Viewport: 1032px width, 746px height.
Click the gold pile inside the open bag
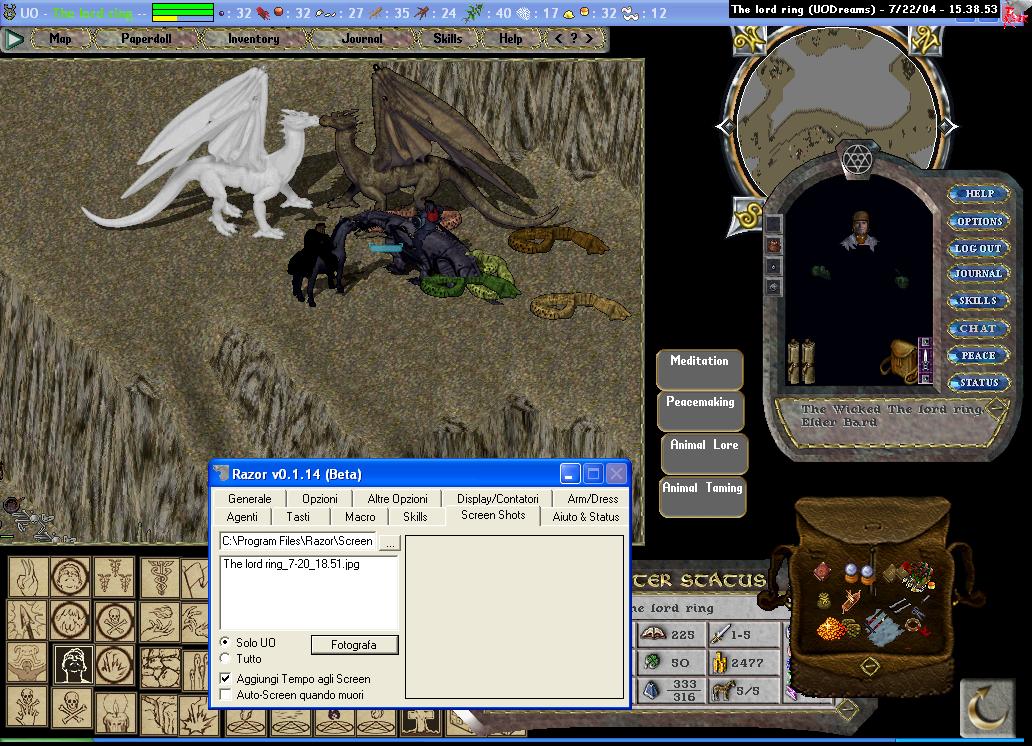point(830,628)
